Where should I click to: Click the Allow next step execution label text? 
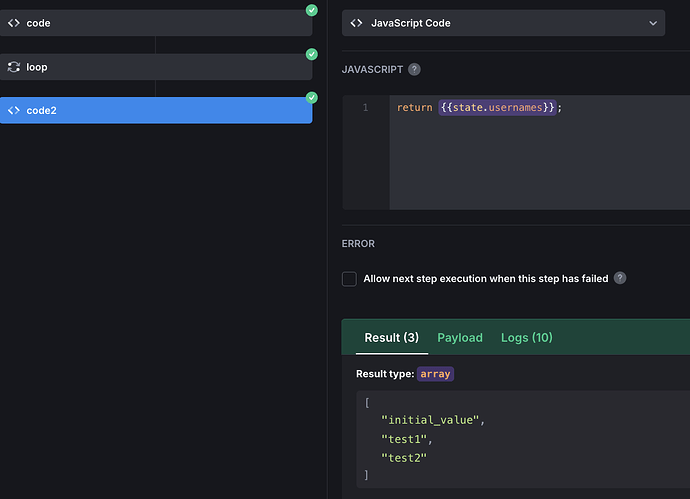point(486,279)
